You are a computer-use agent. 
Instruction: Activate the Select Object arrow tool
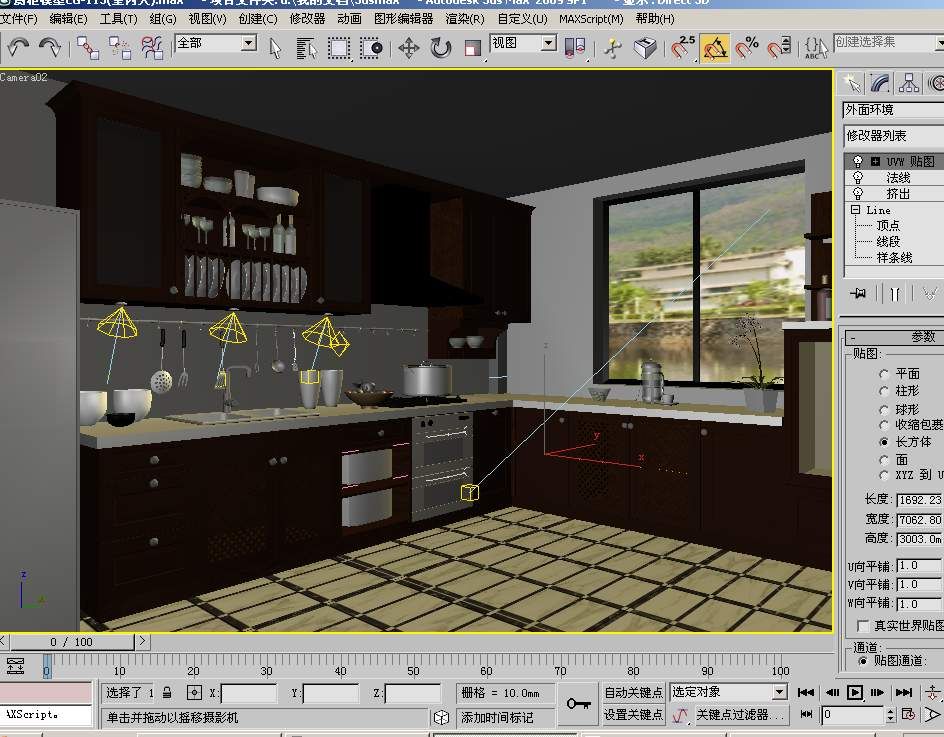coord(275,48)
